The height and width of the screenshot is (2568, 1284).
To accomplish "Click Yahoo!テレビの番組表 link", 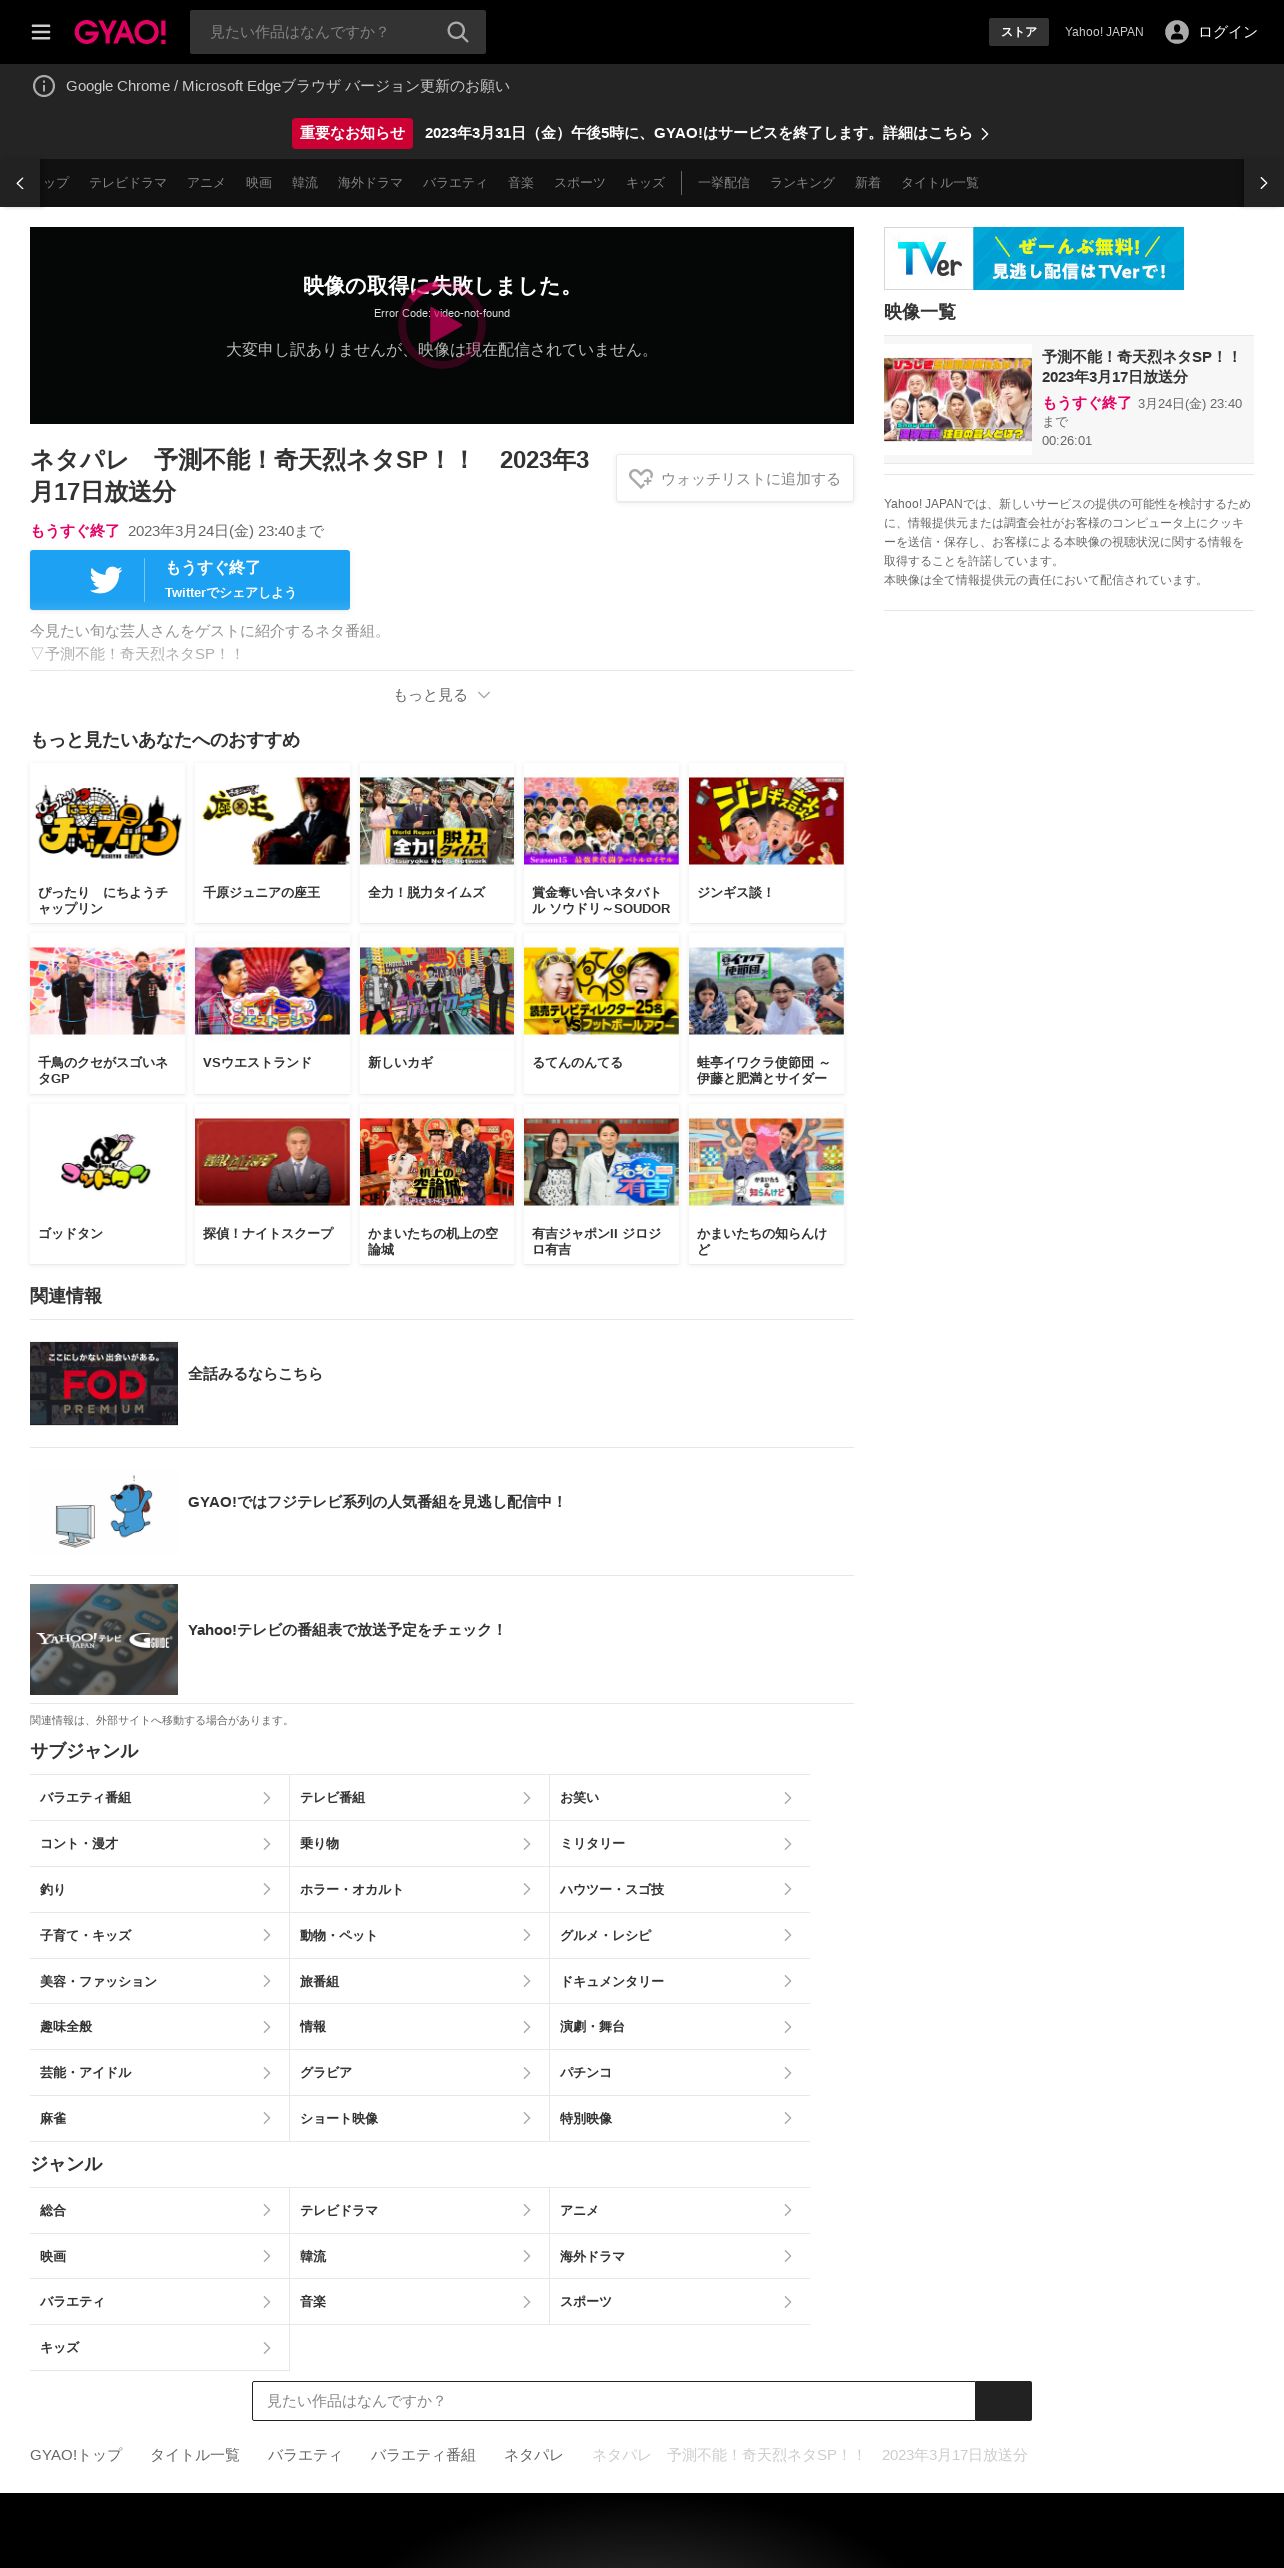I will pyautogui.click(x=346, y=1630).
